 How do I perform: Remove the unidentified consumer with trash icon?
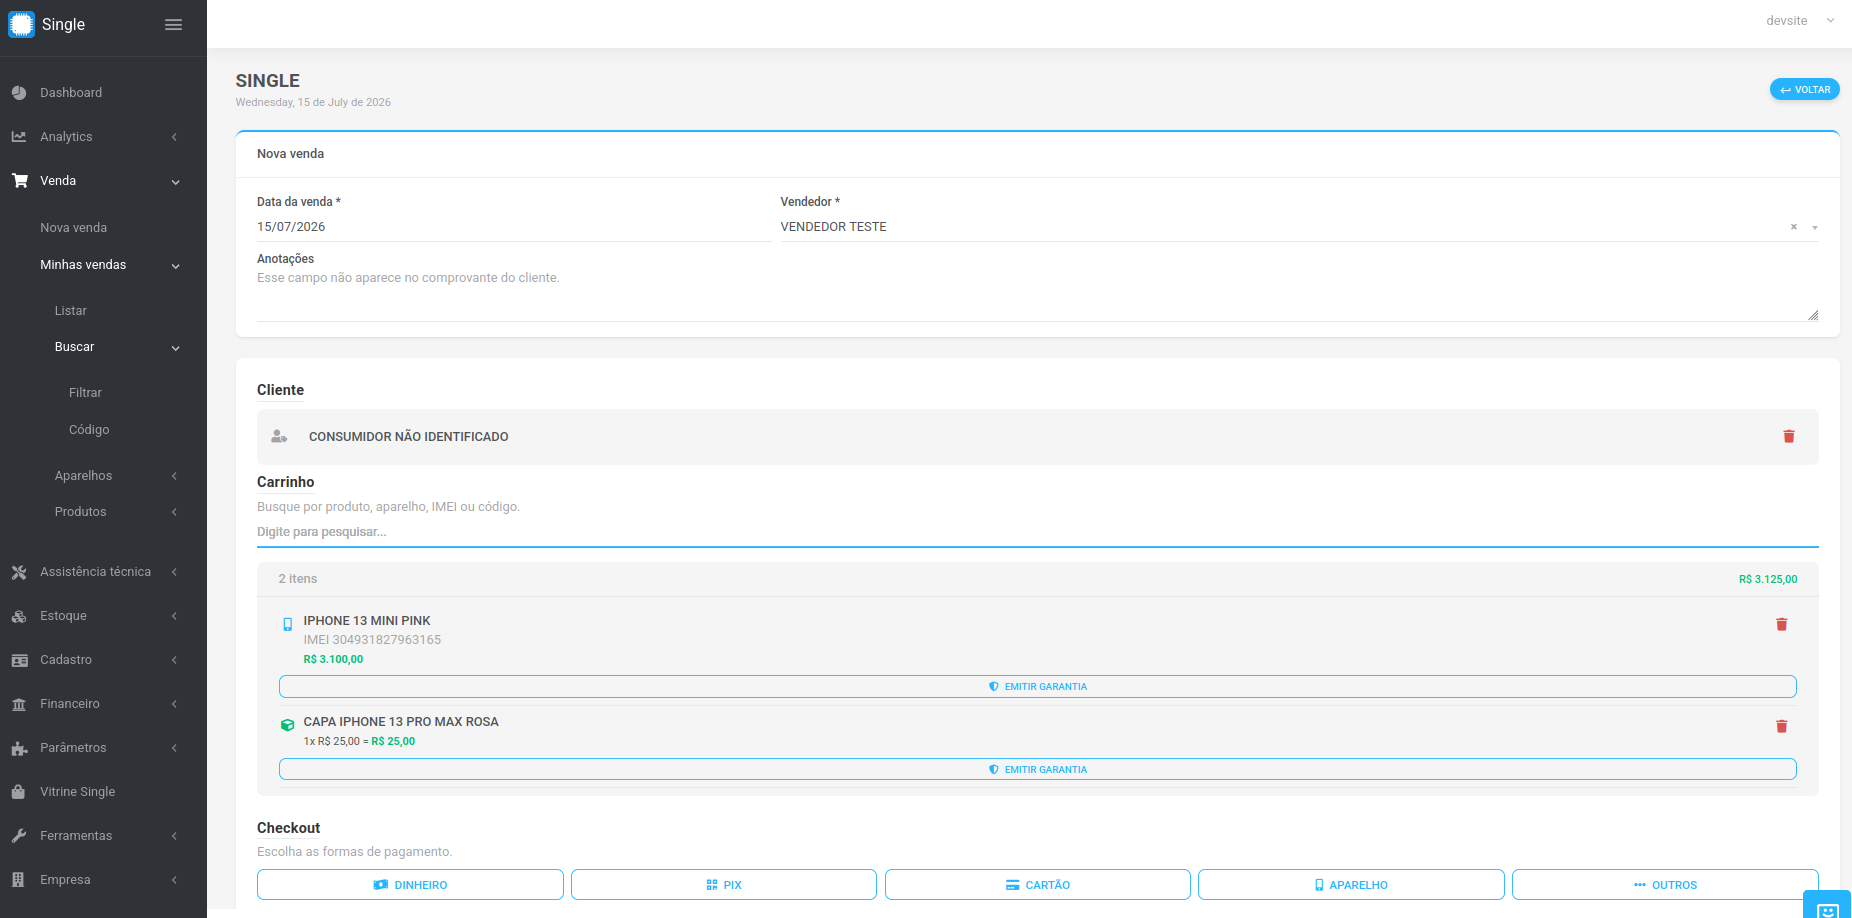[x=1789, y=436]
